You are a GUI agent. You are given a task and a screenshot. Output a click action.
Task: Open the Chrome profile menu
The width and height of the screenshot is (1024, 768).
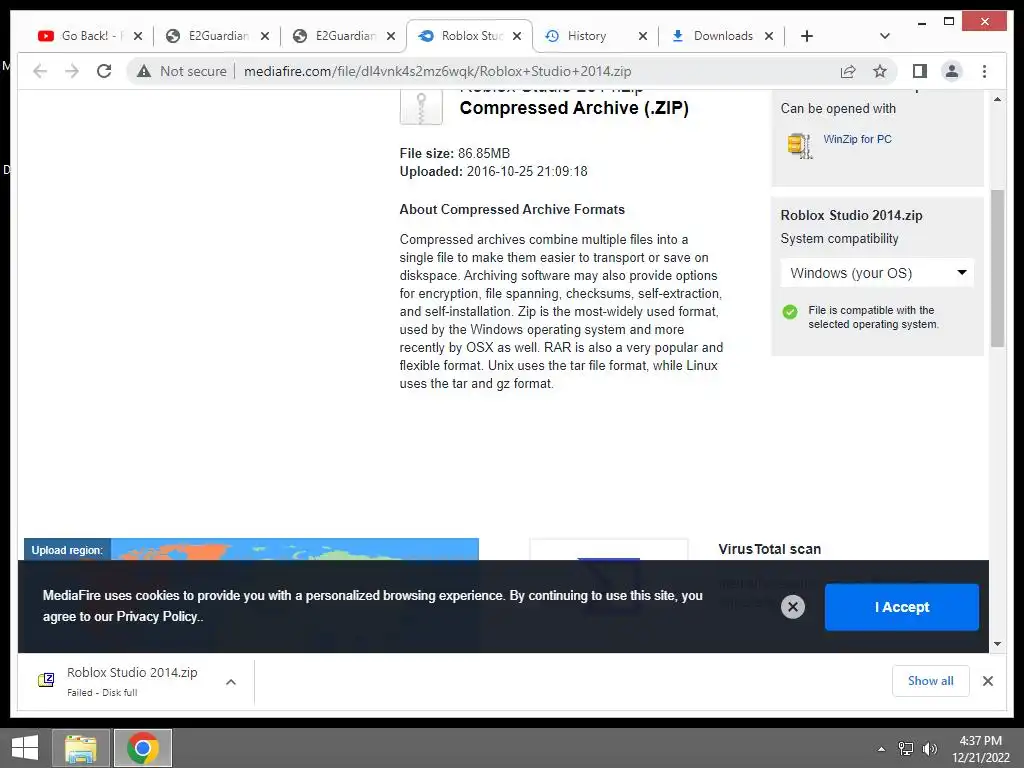952,71
